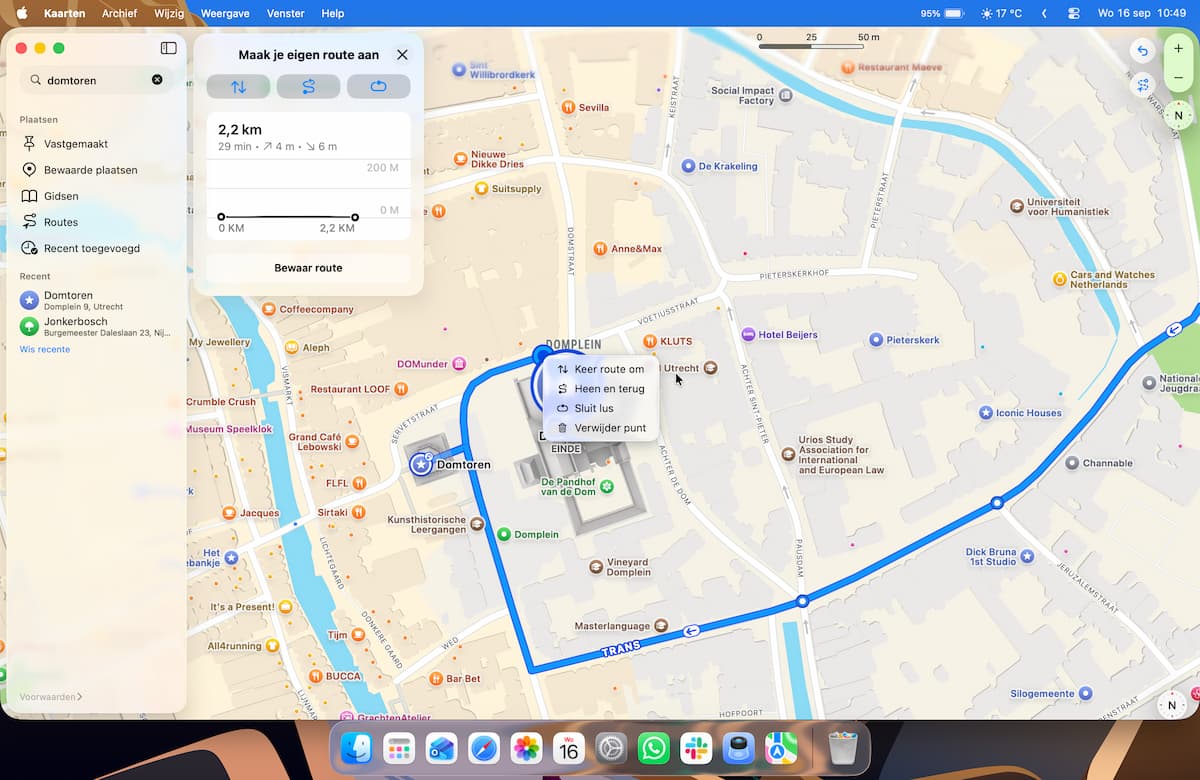Open the Weergave menu

(x=224, y=13)
